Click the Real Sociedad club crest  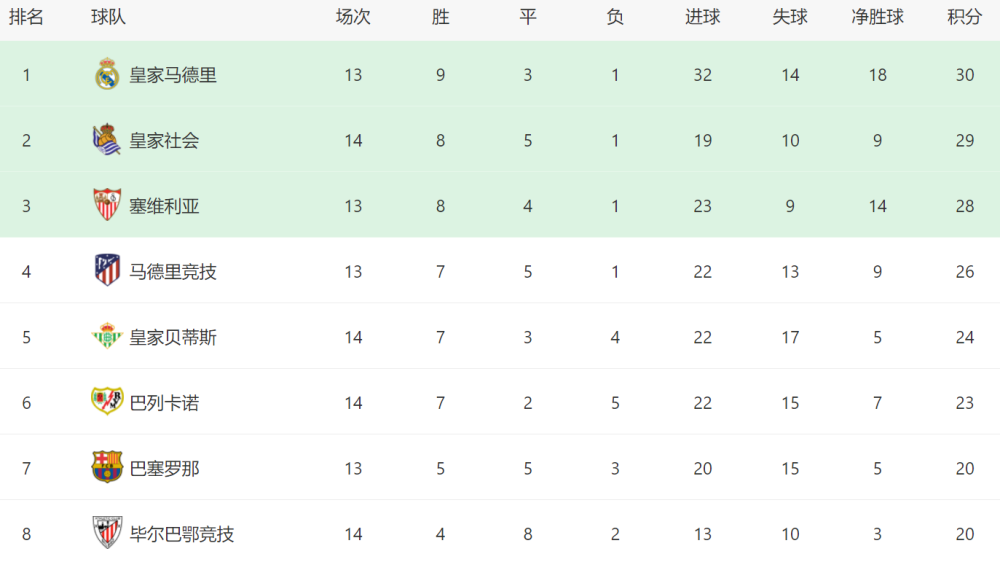[x=107, y=140]
